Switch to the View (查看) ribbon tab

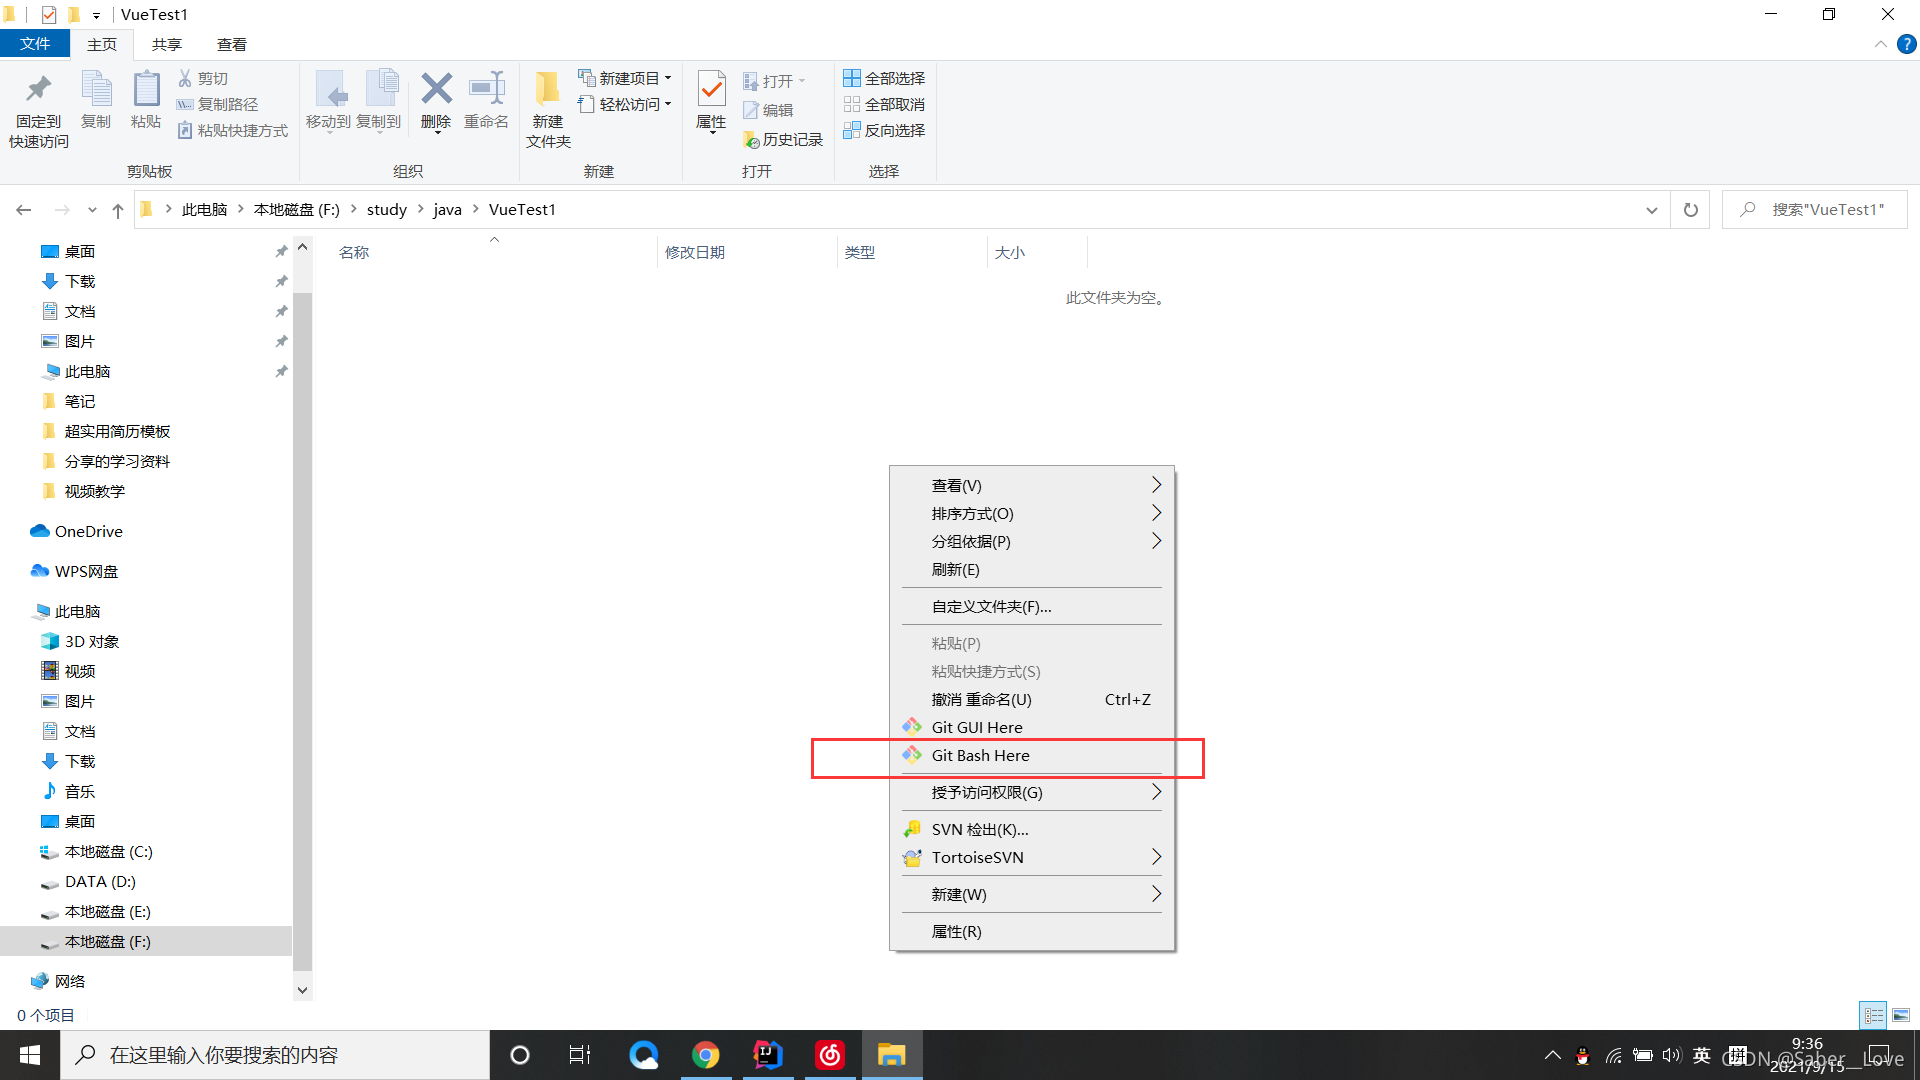(x=231, y=44)
